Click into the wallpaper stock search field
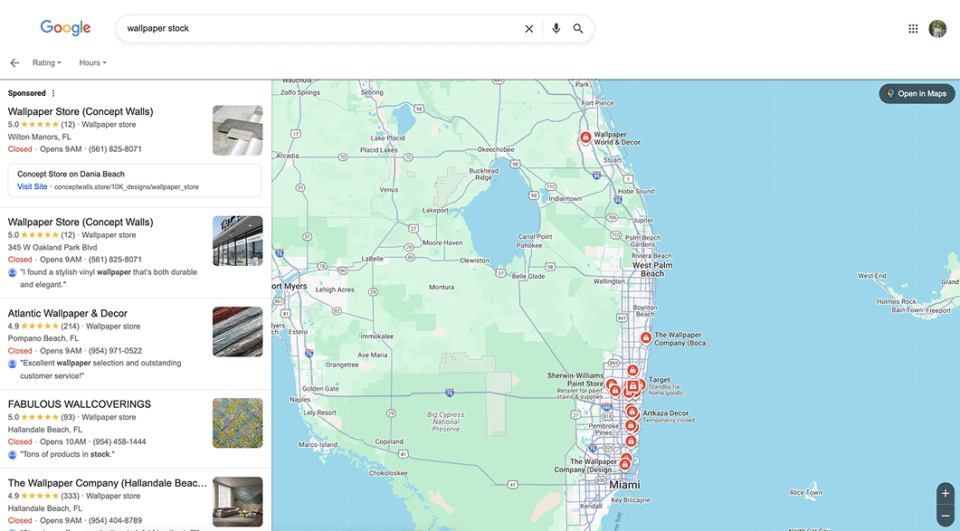Viewport: 960px width, 531px height. (x=320, y=29)
